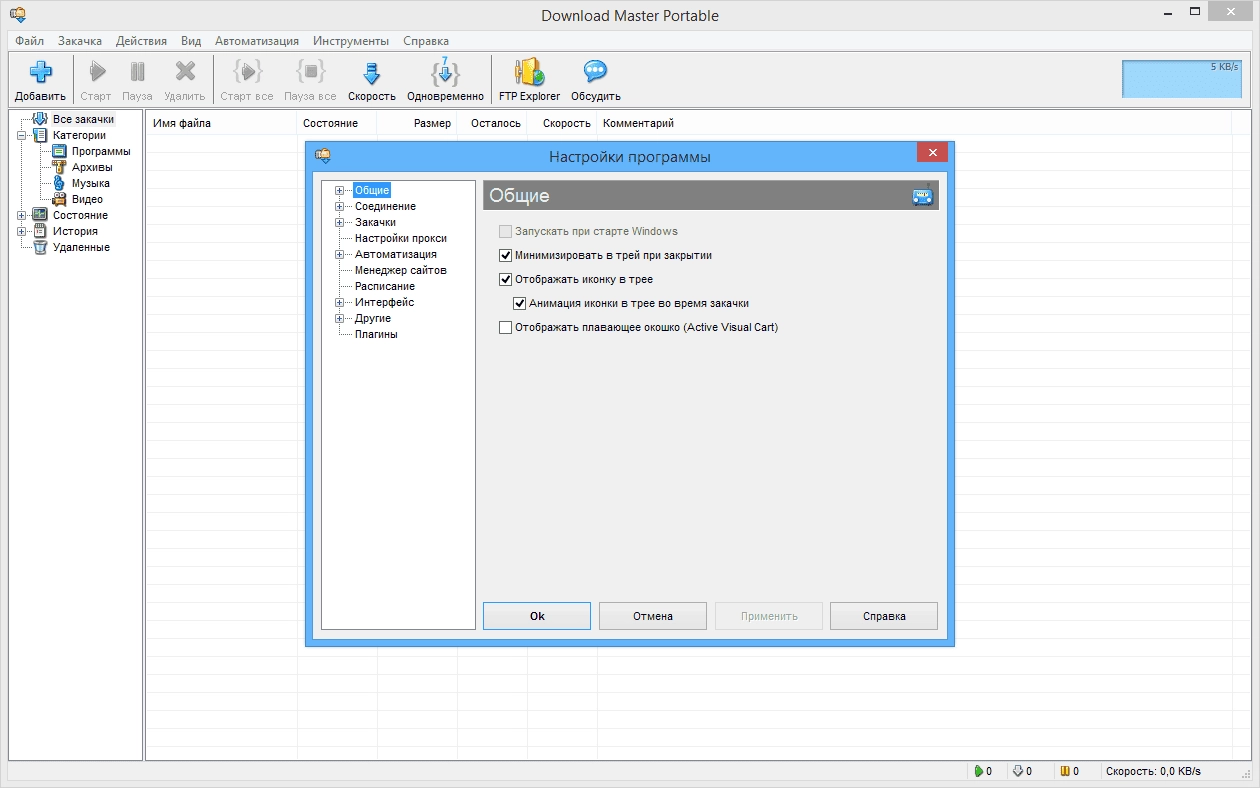Image resolution: width=1260 pixels, height=788 pixels.
Task: Click the Музыка category icon
Action: click(x=59, y=183)
